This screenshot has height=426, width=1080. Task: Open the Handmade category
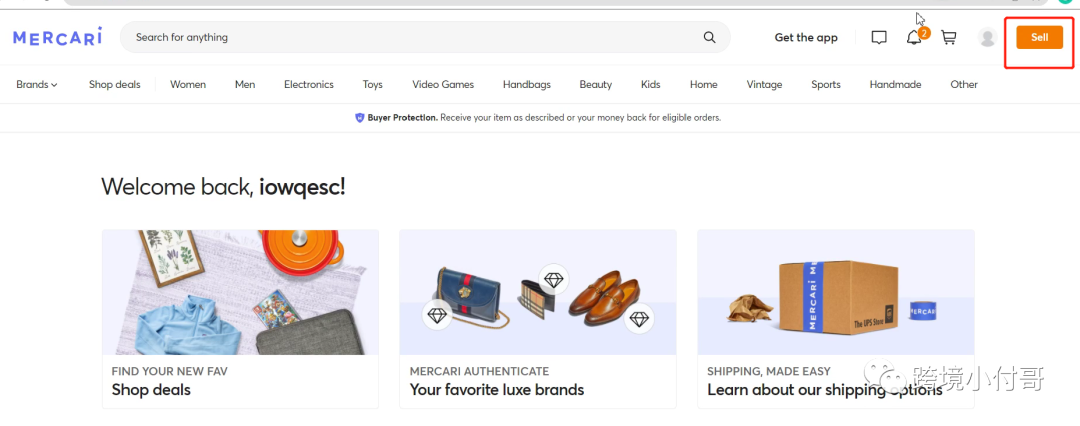[x=895, y=84]
